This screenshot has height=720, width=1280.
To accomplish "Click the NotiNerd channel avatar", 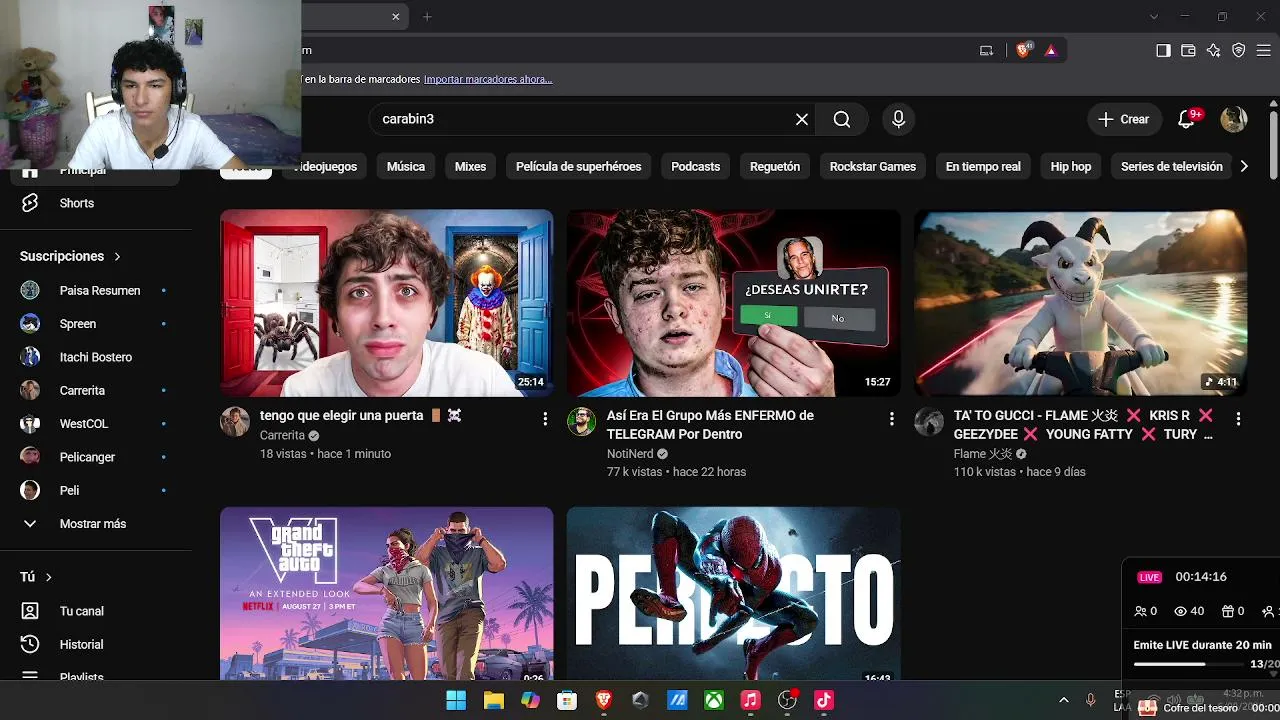I will tap(582, 422).
